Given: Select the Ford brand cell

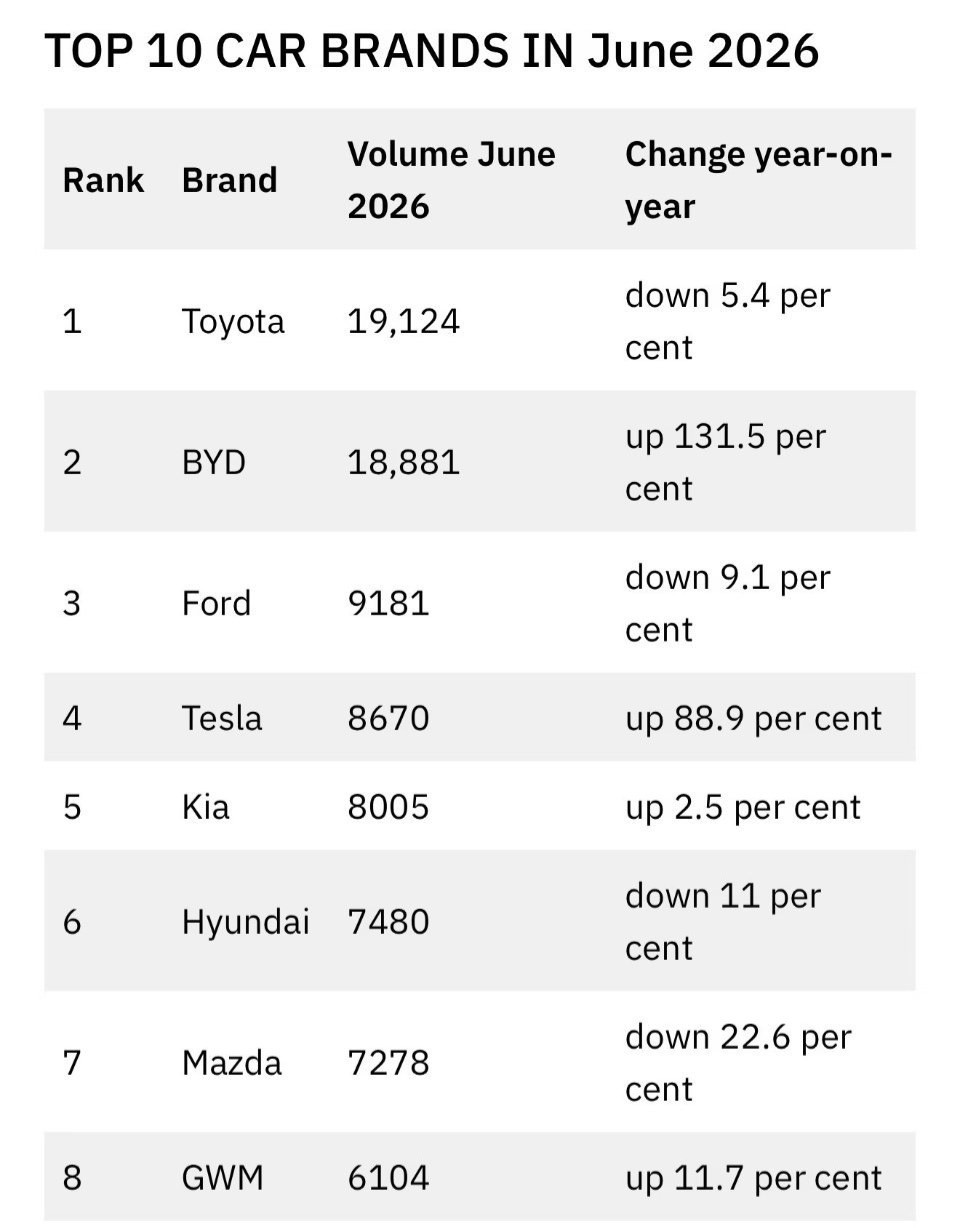Looking at the screenshot, I should tap(216, 604).
